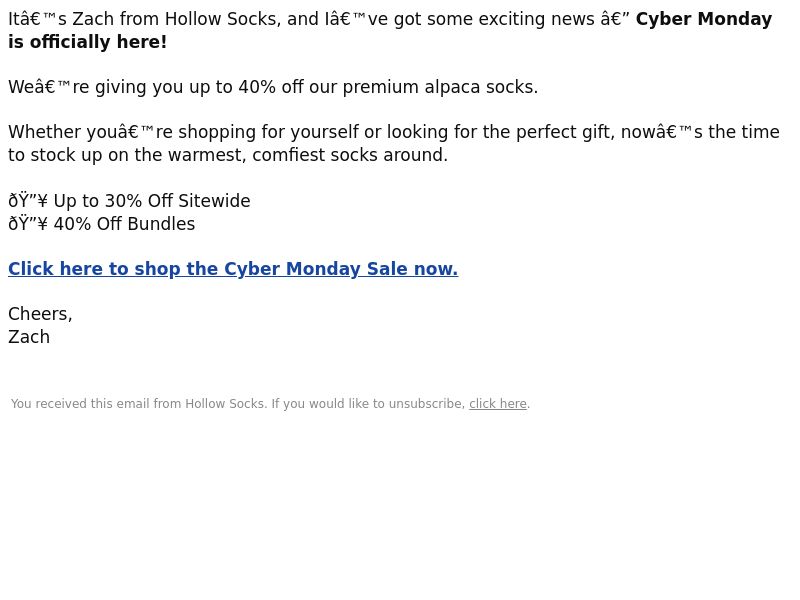
Task: Click the garbled emoji before '40% Off Bundles'
Action: click(27, 224)
